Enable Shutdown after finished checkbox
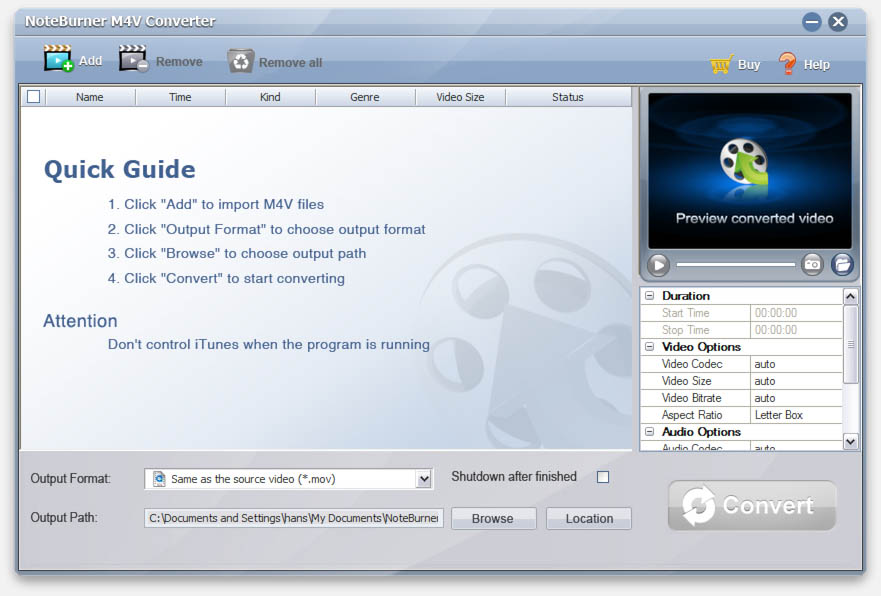The width and height of the screenshot is (881, 596). click(603, 477)
